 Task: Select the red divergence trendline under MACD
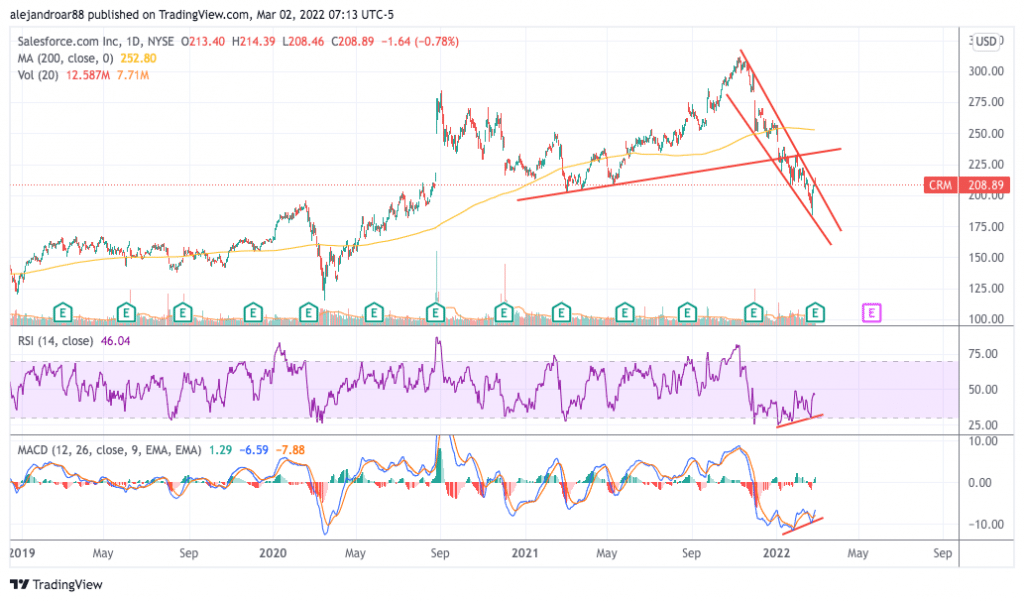click(x=803, y=526)
